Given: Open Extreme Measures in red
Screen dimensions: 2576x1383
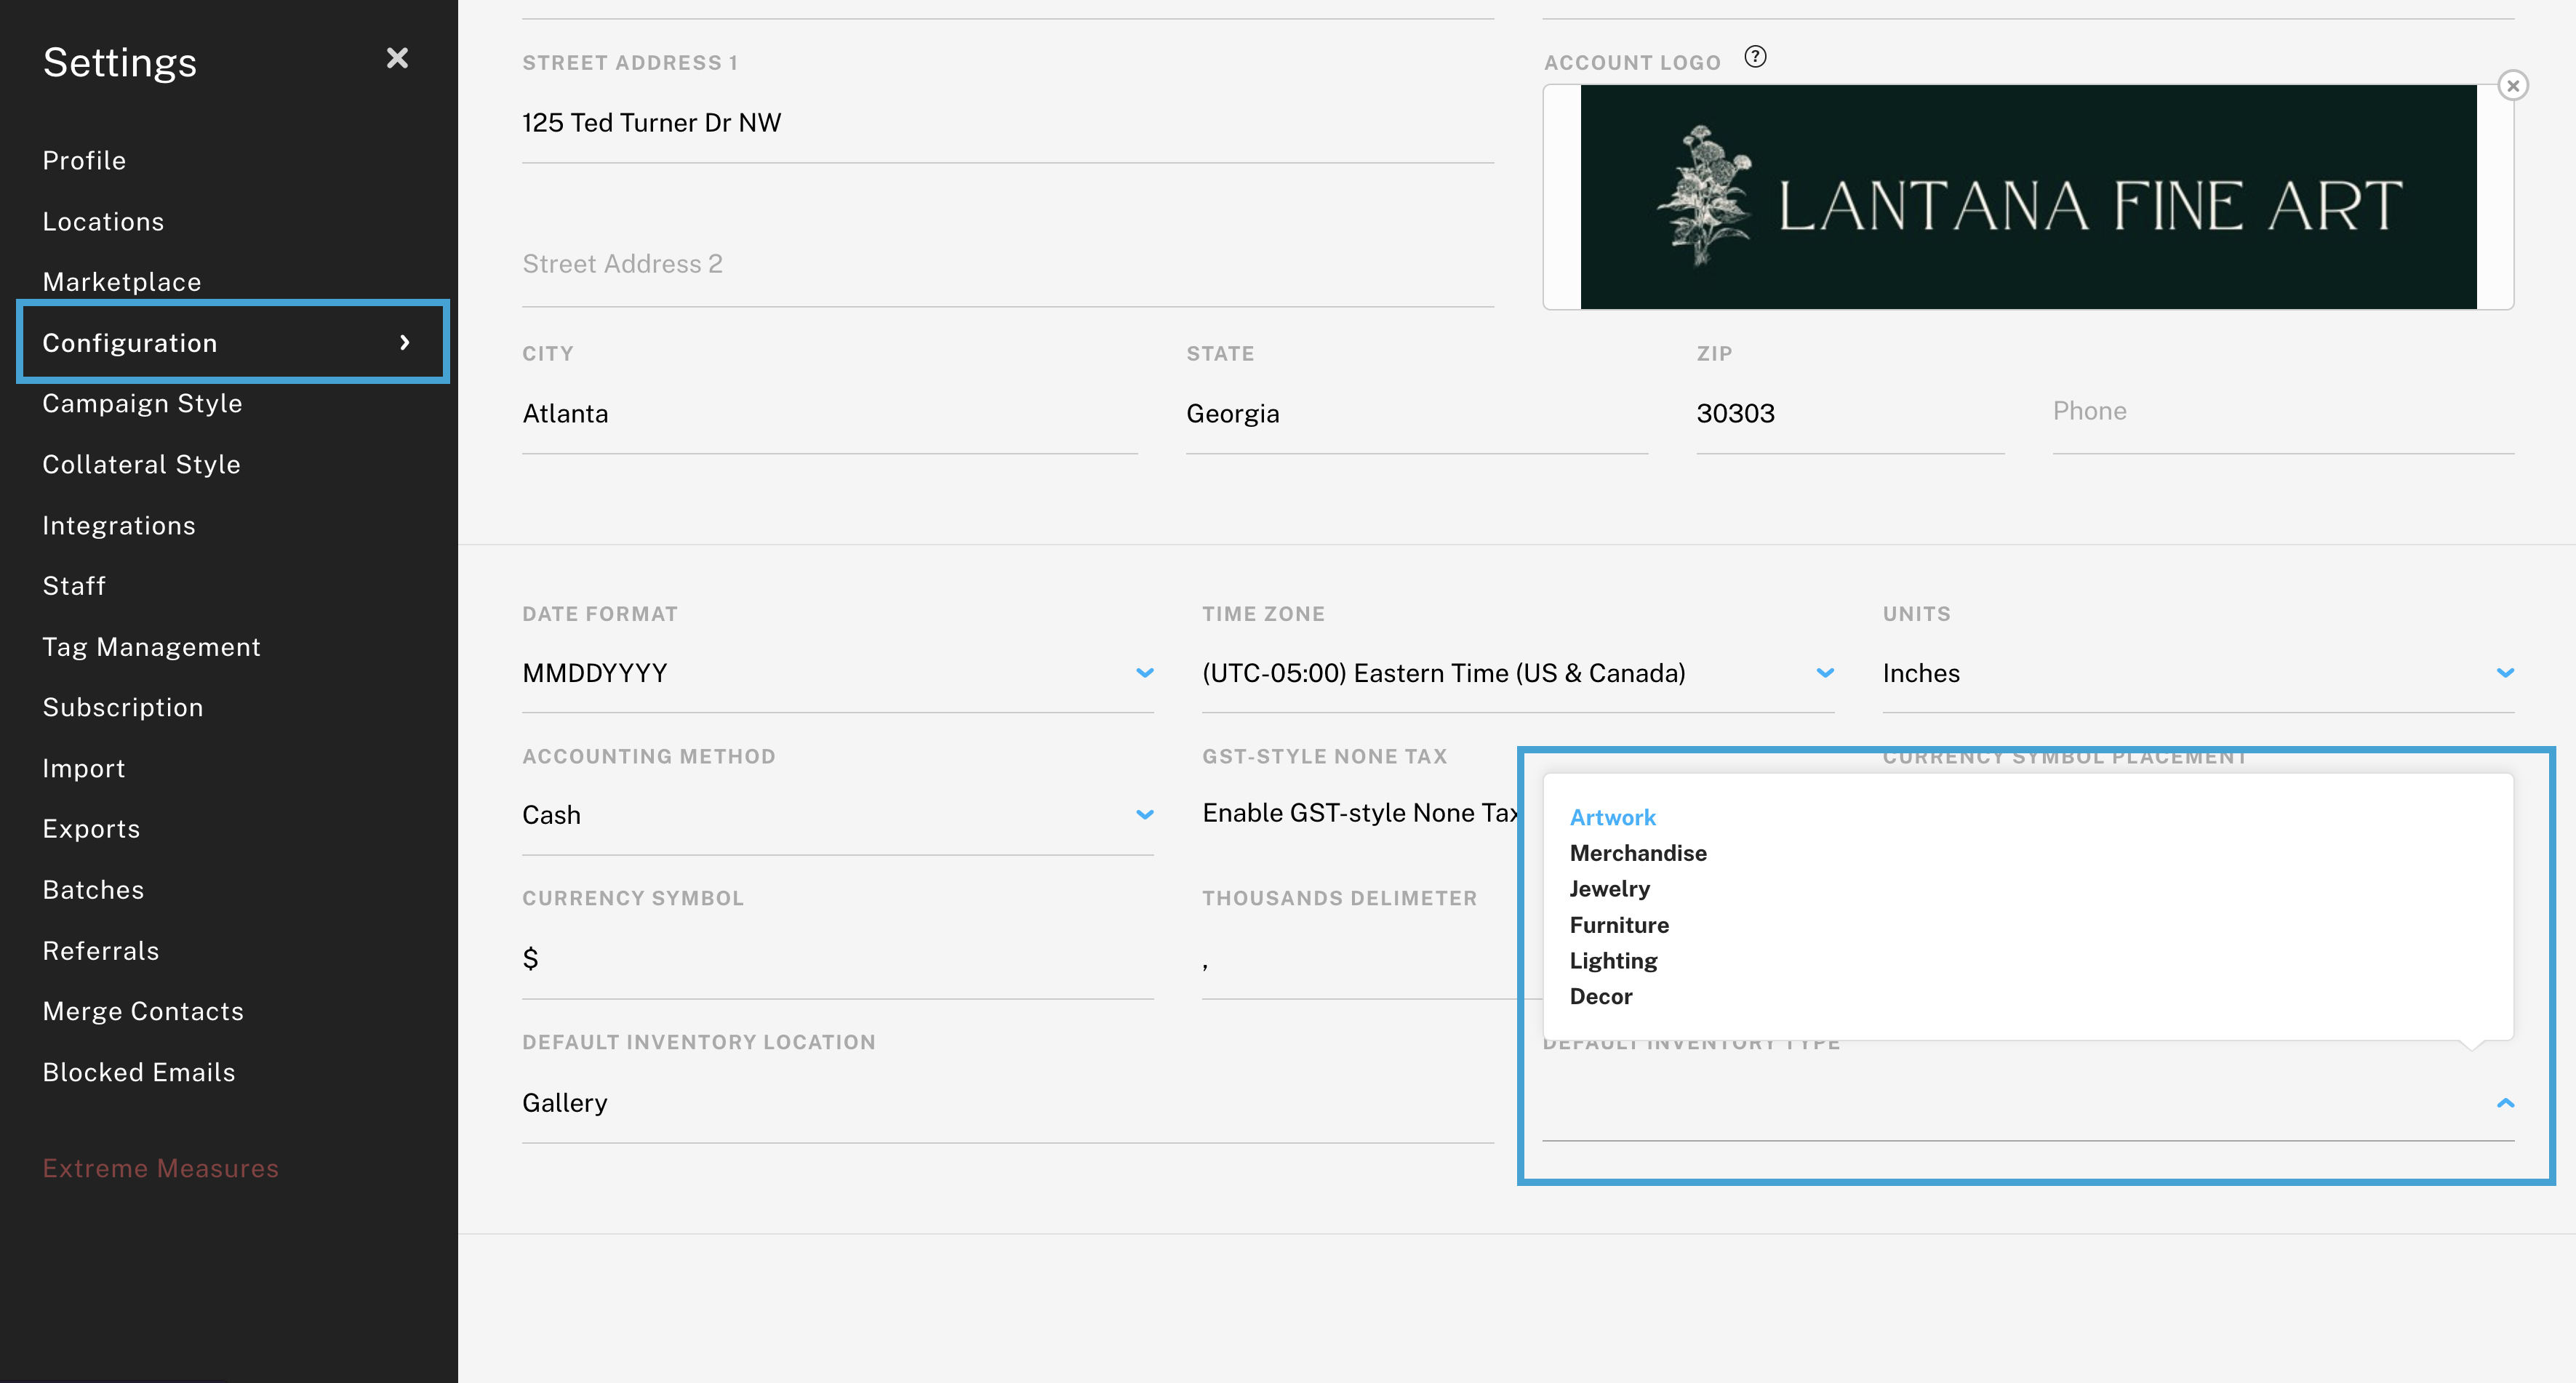Looking at the screenshot, I should coord(160,1168).
